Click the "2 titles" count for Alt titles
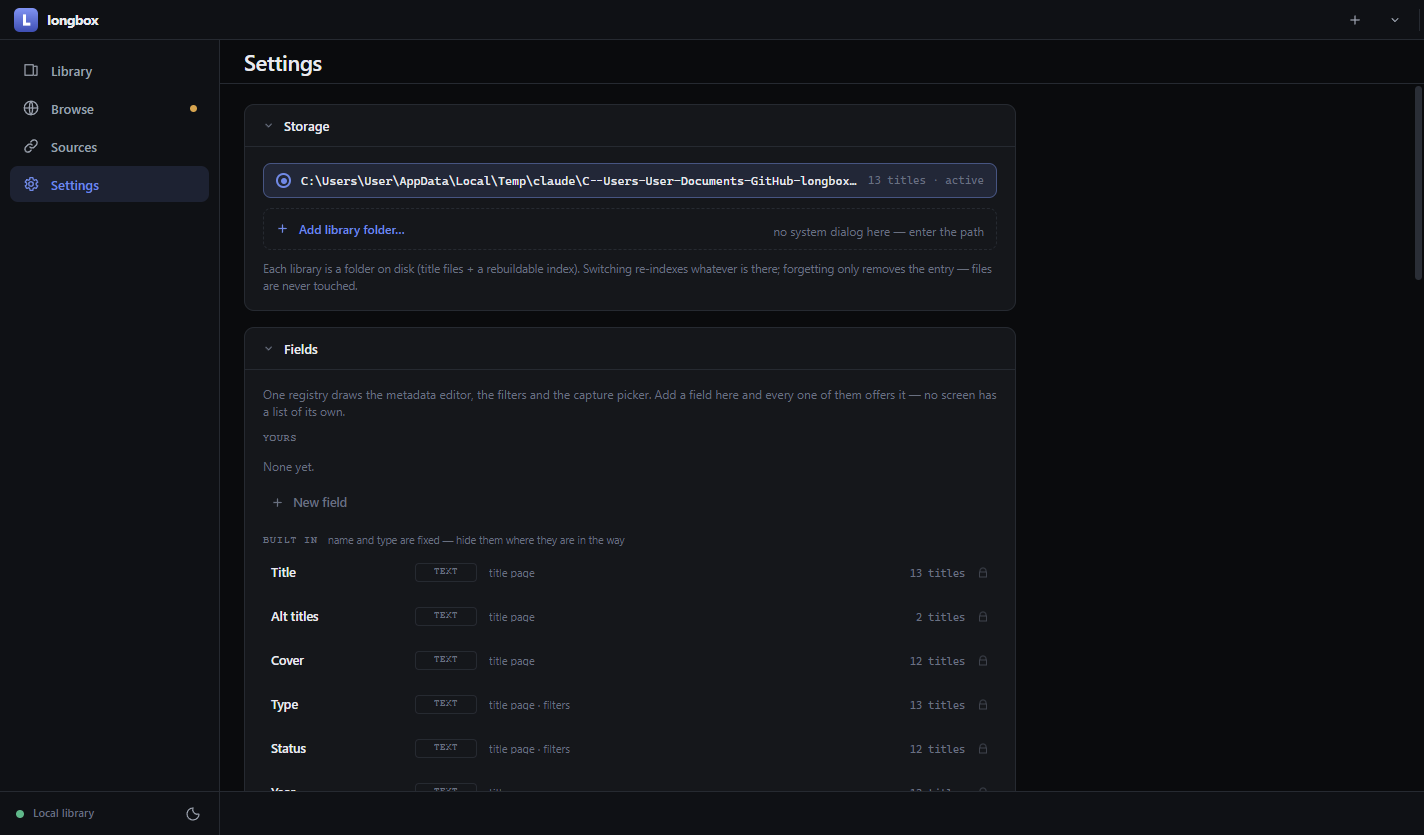This screenshot has height=835, width=1424. (x=940, y=618)
